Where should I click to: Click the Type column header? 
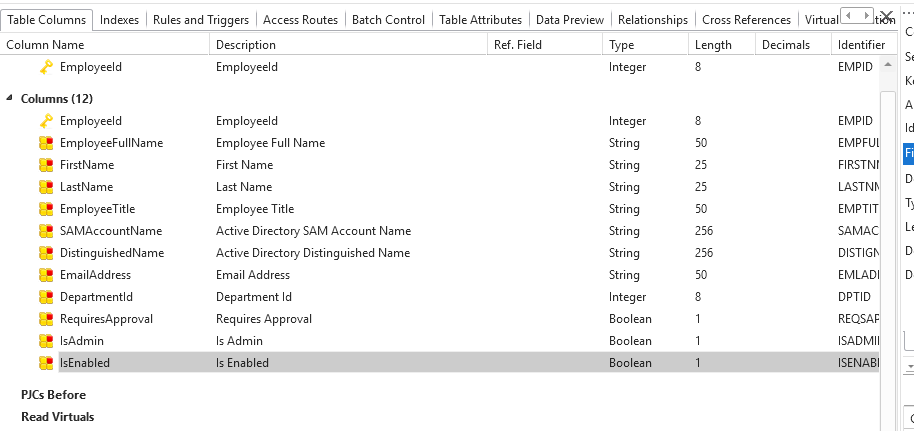coord(622,45)
